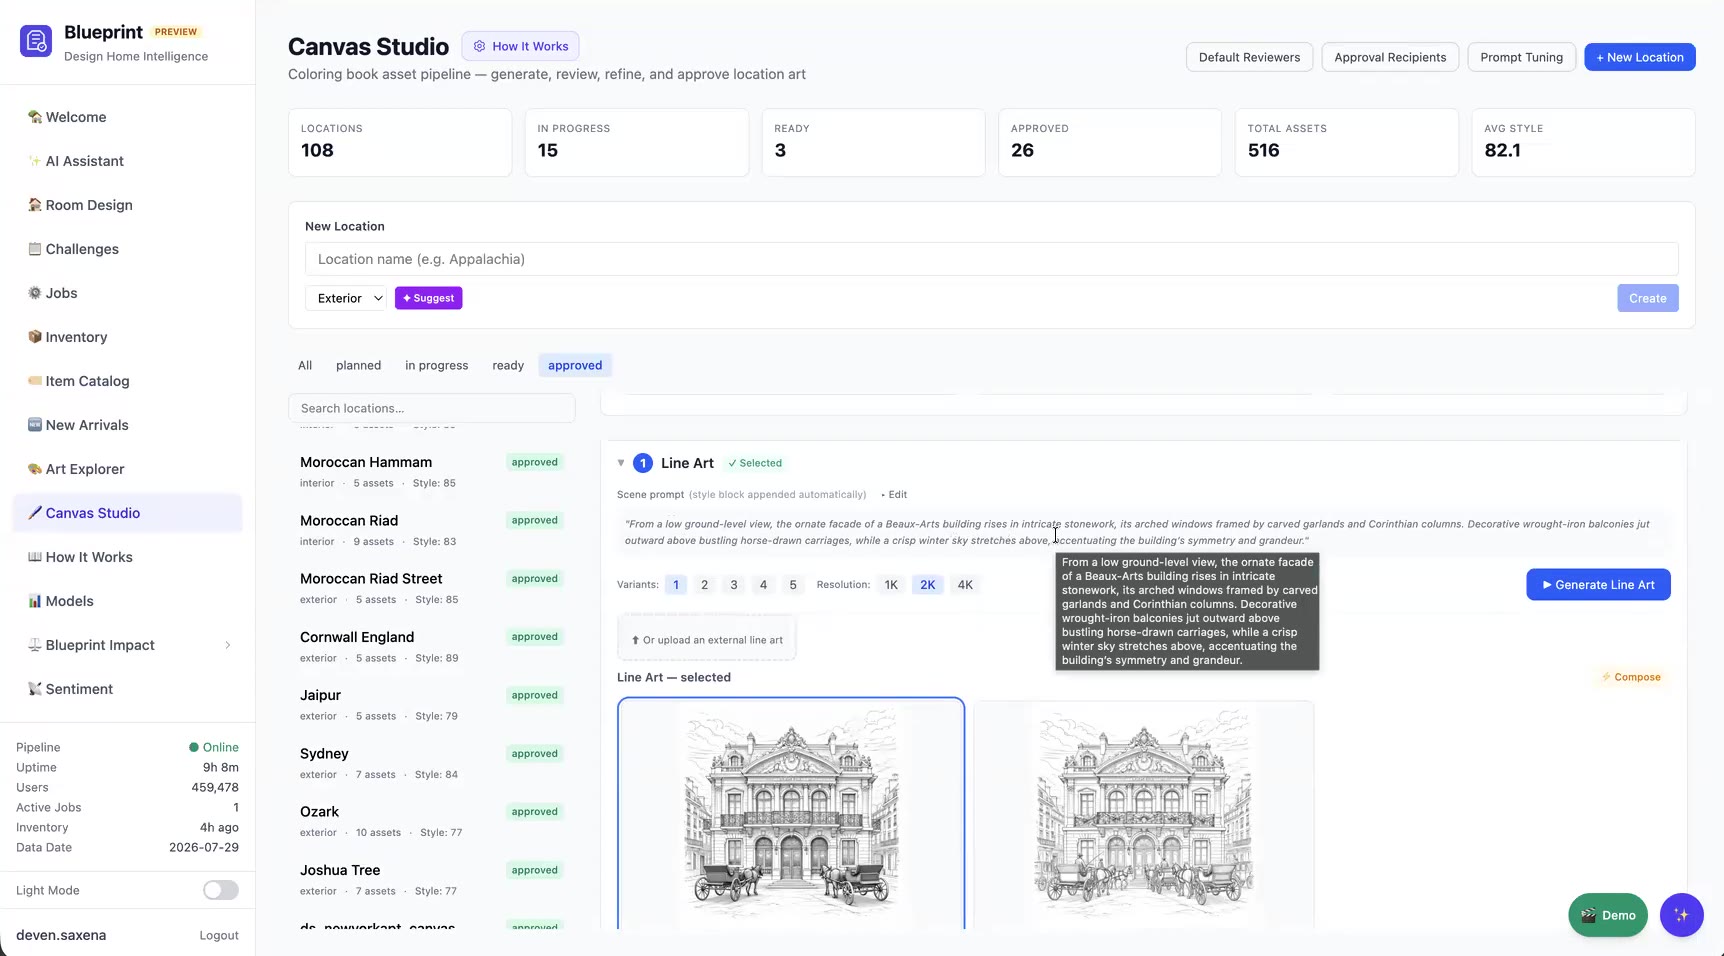Click the Demo button

tap(1607, 915)
